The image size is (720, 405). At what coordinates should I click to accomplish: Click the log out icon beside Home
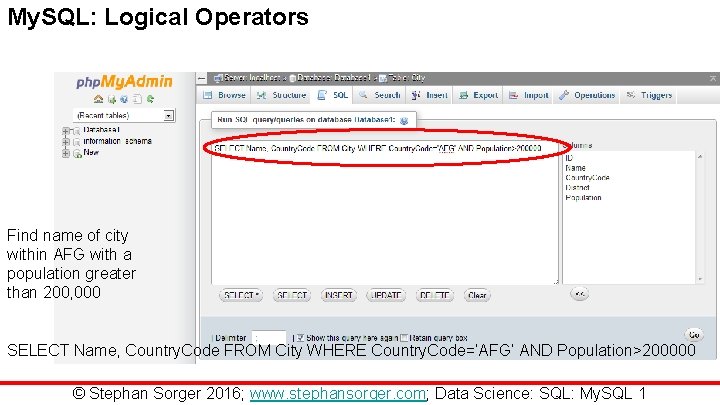pyautogui.click(x=112, y=99)
